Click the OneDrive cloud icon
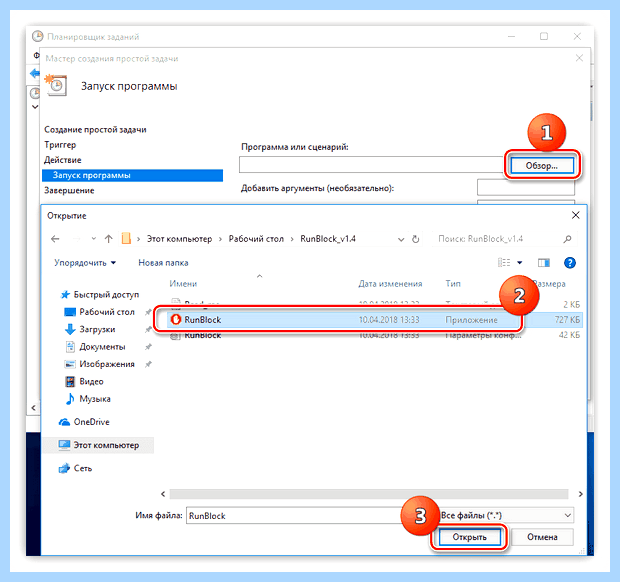Image resolution: width=620 pixels, height=582 pixels. [x=64, y=422]
